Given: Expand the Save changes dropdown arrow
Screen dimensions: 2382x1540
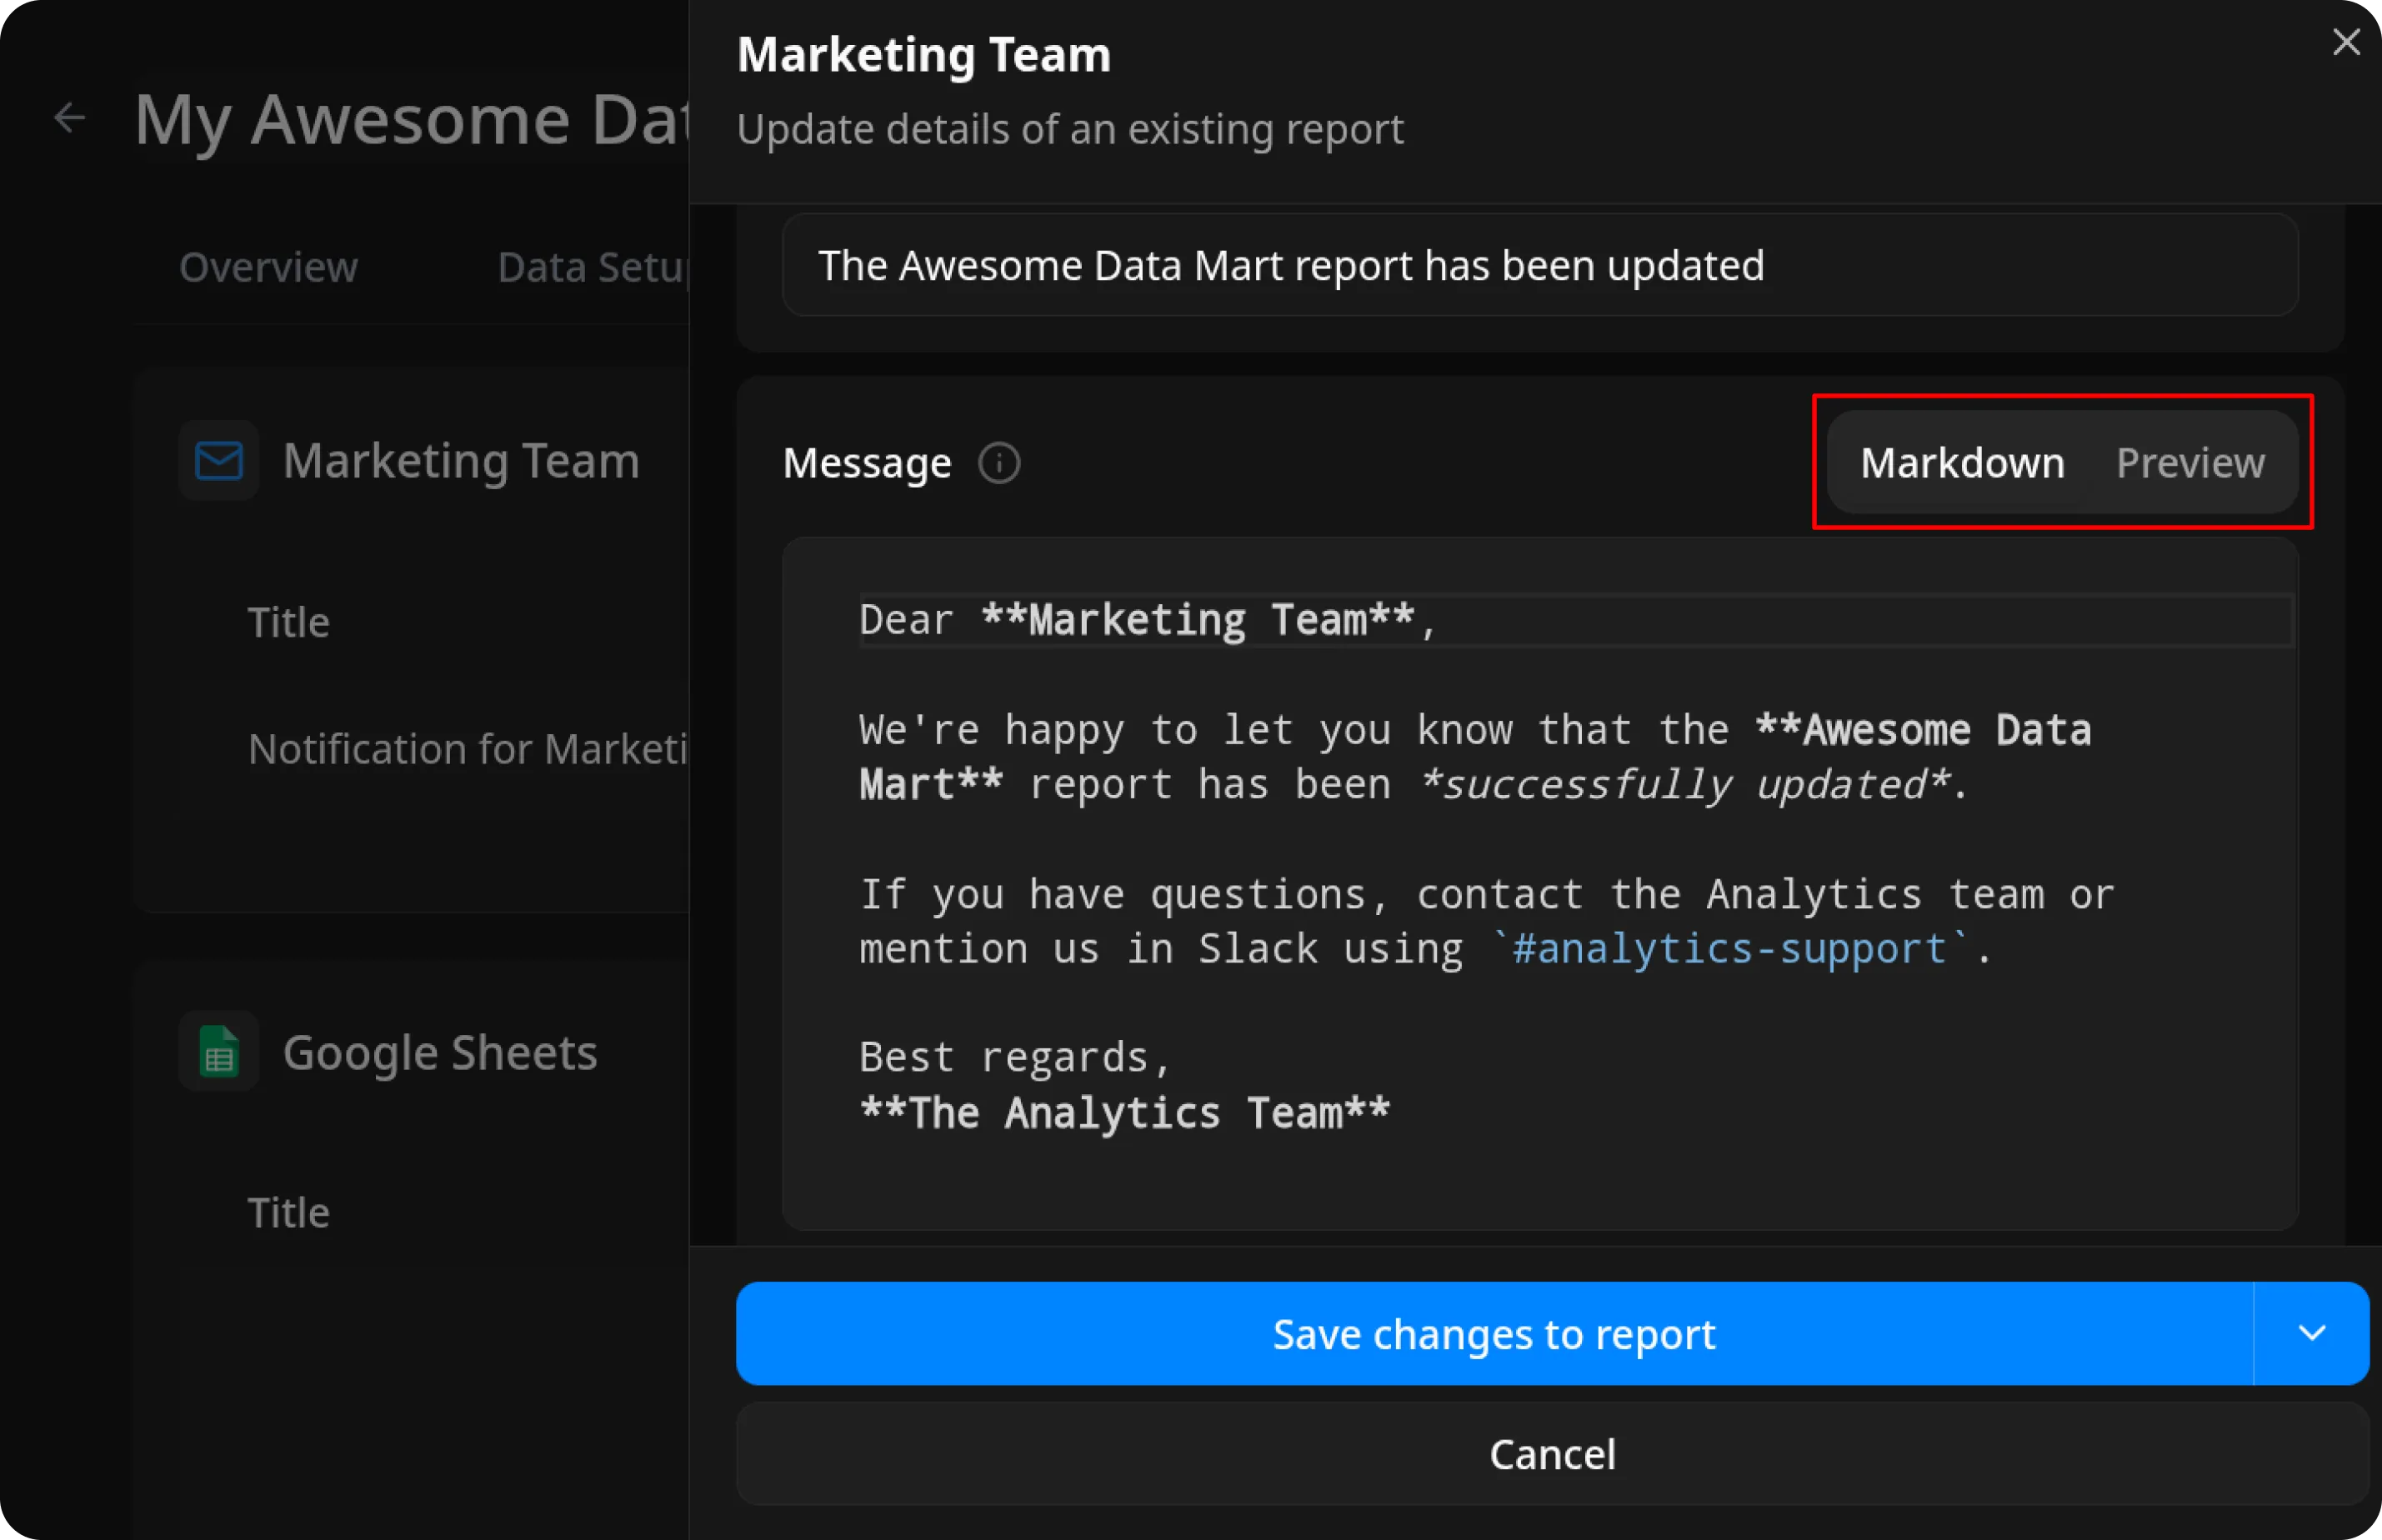Looking at the screenshot, I should click(x=2311, y=1333).
